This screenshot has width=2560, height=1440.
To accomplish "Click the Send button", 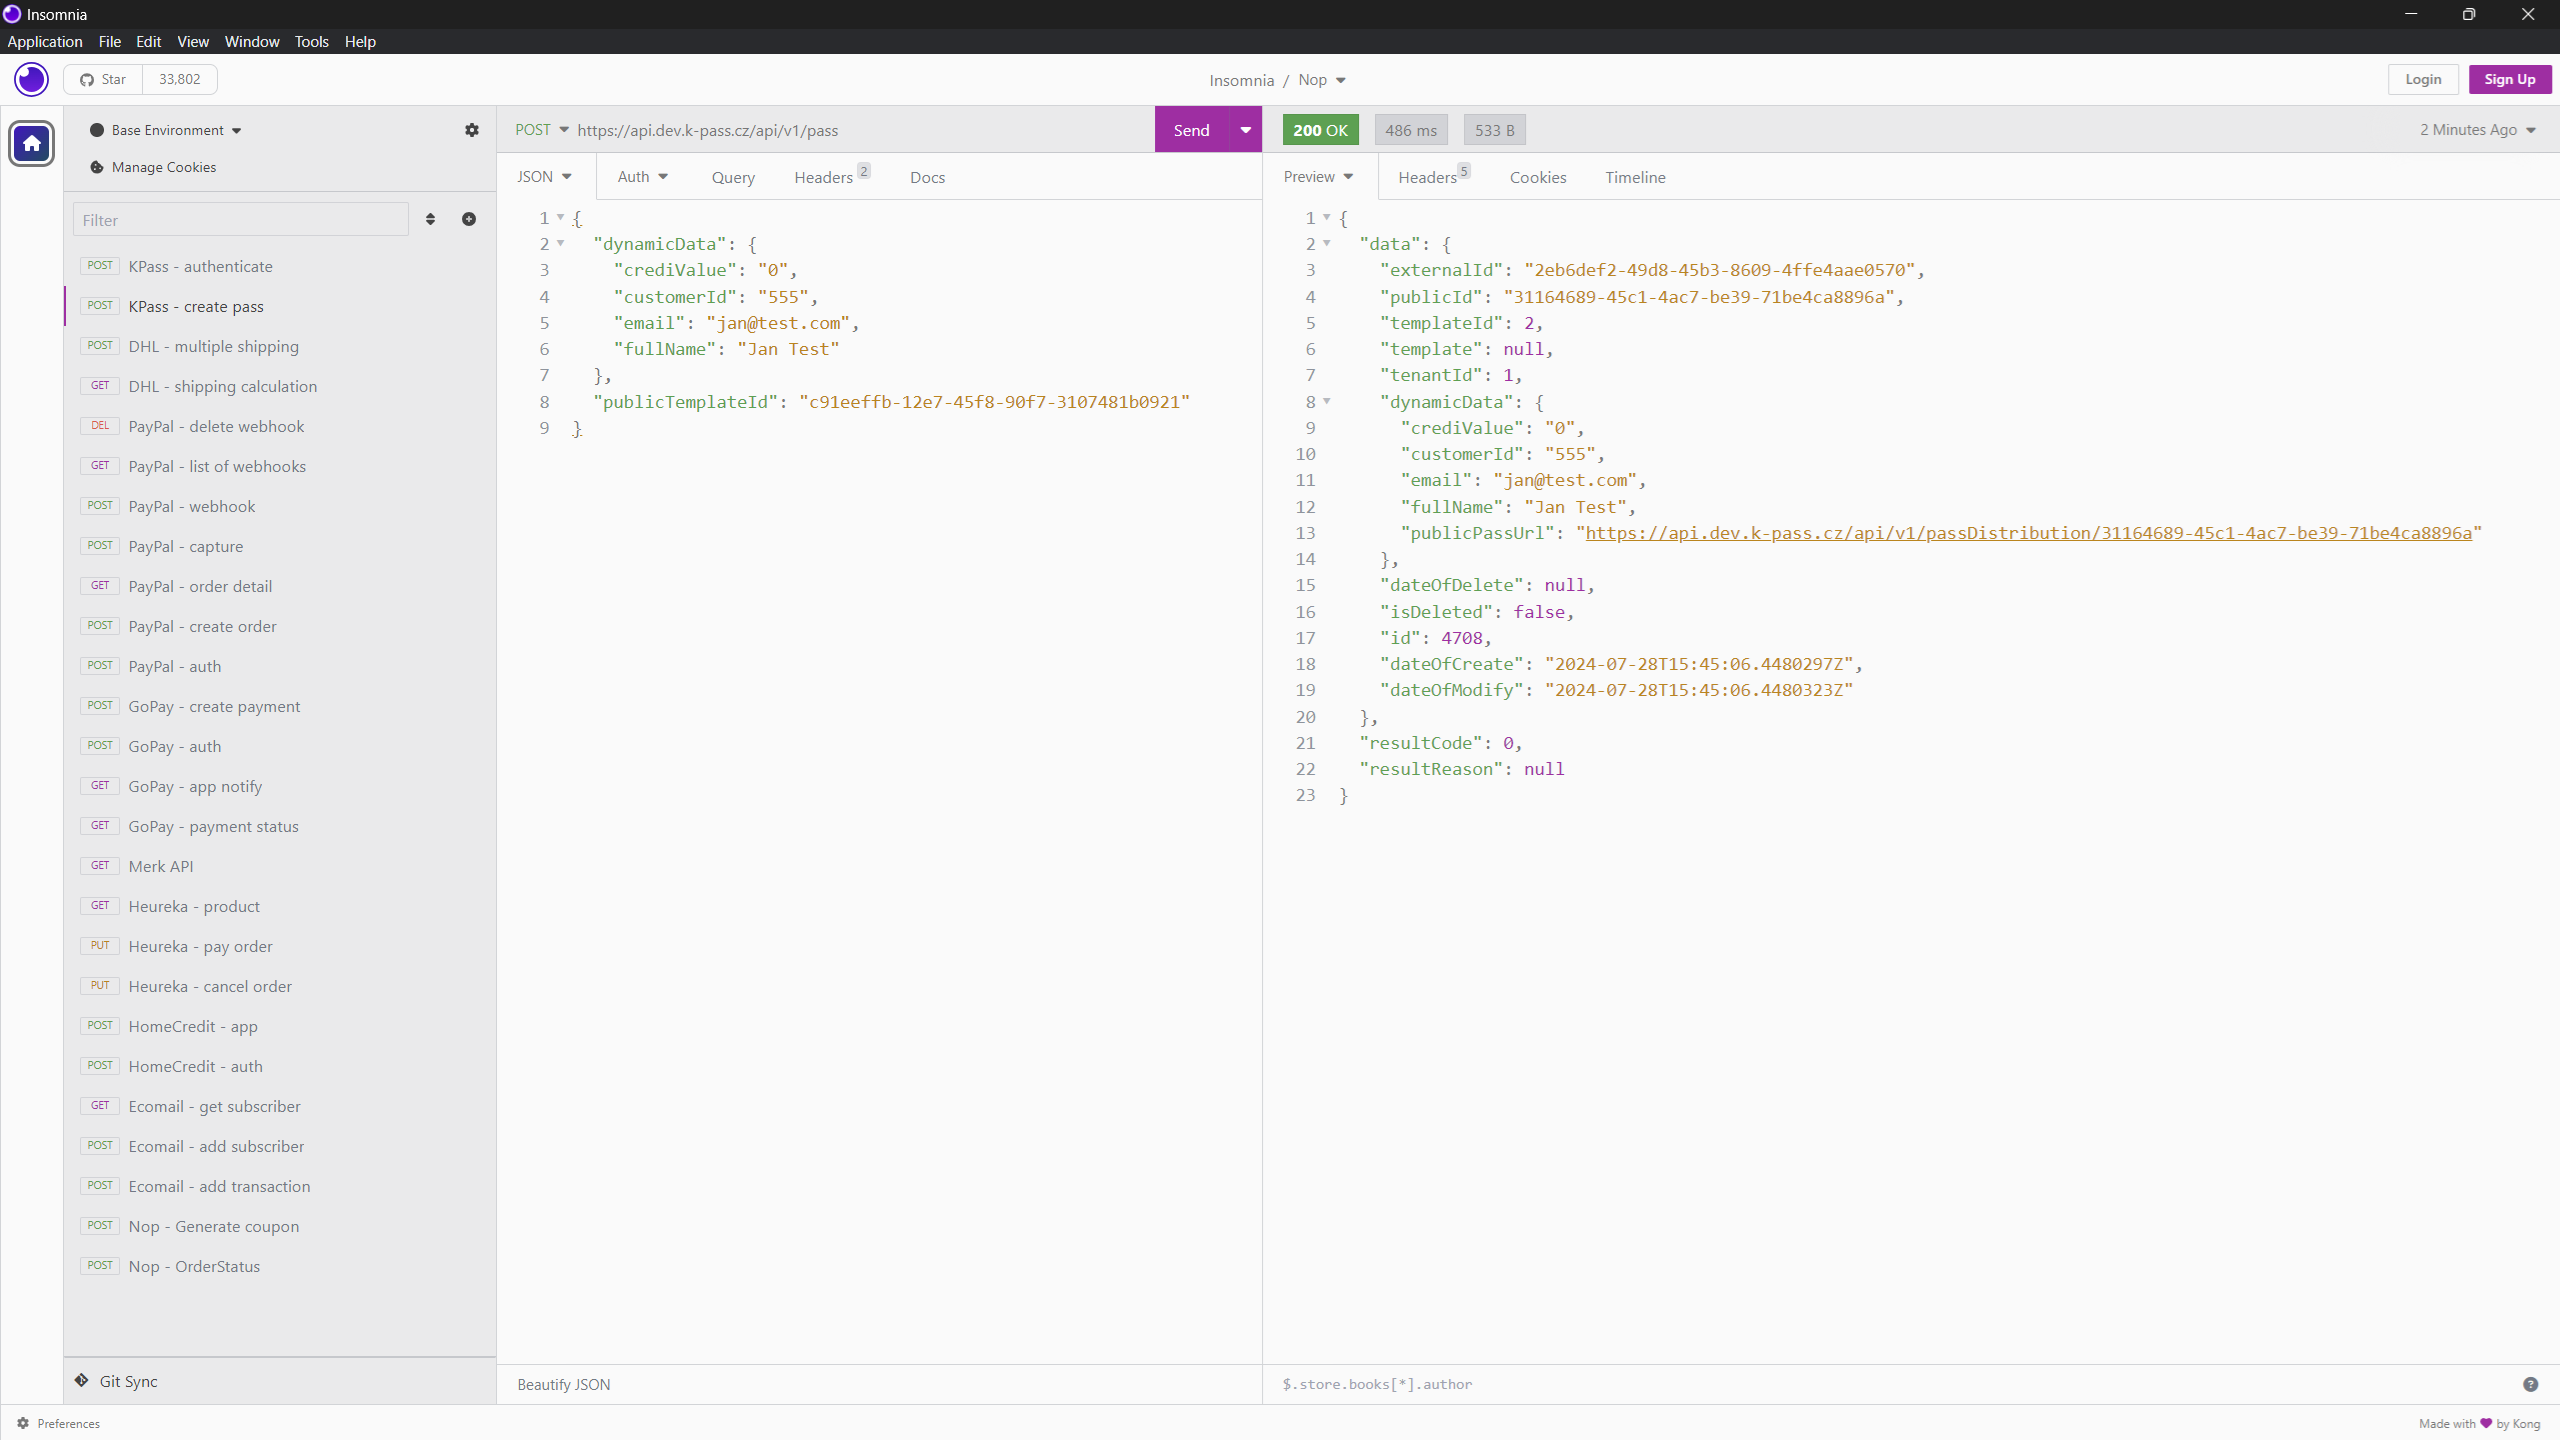I will click(x=1191, y=130).
